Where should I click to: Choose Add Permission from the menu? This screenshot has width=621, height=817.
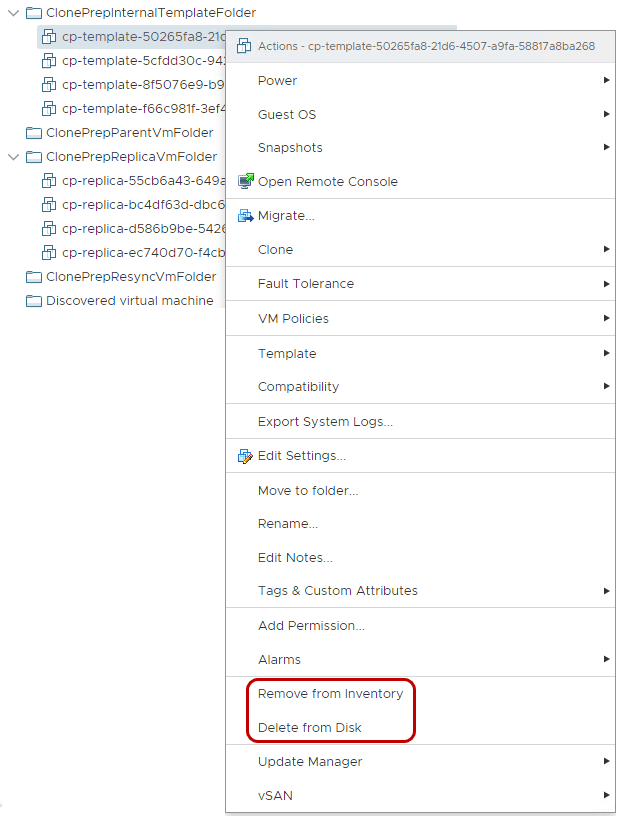pos(311,626)
